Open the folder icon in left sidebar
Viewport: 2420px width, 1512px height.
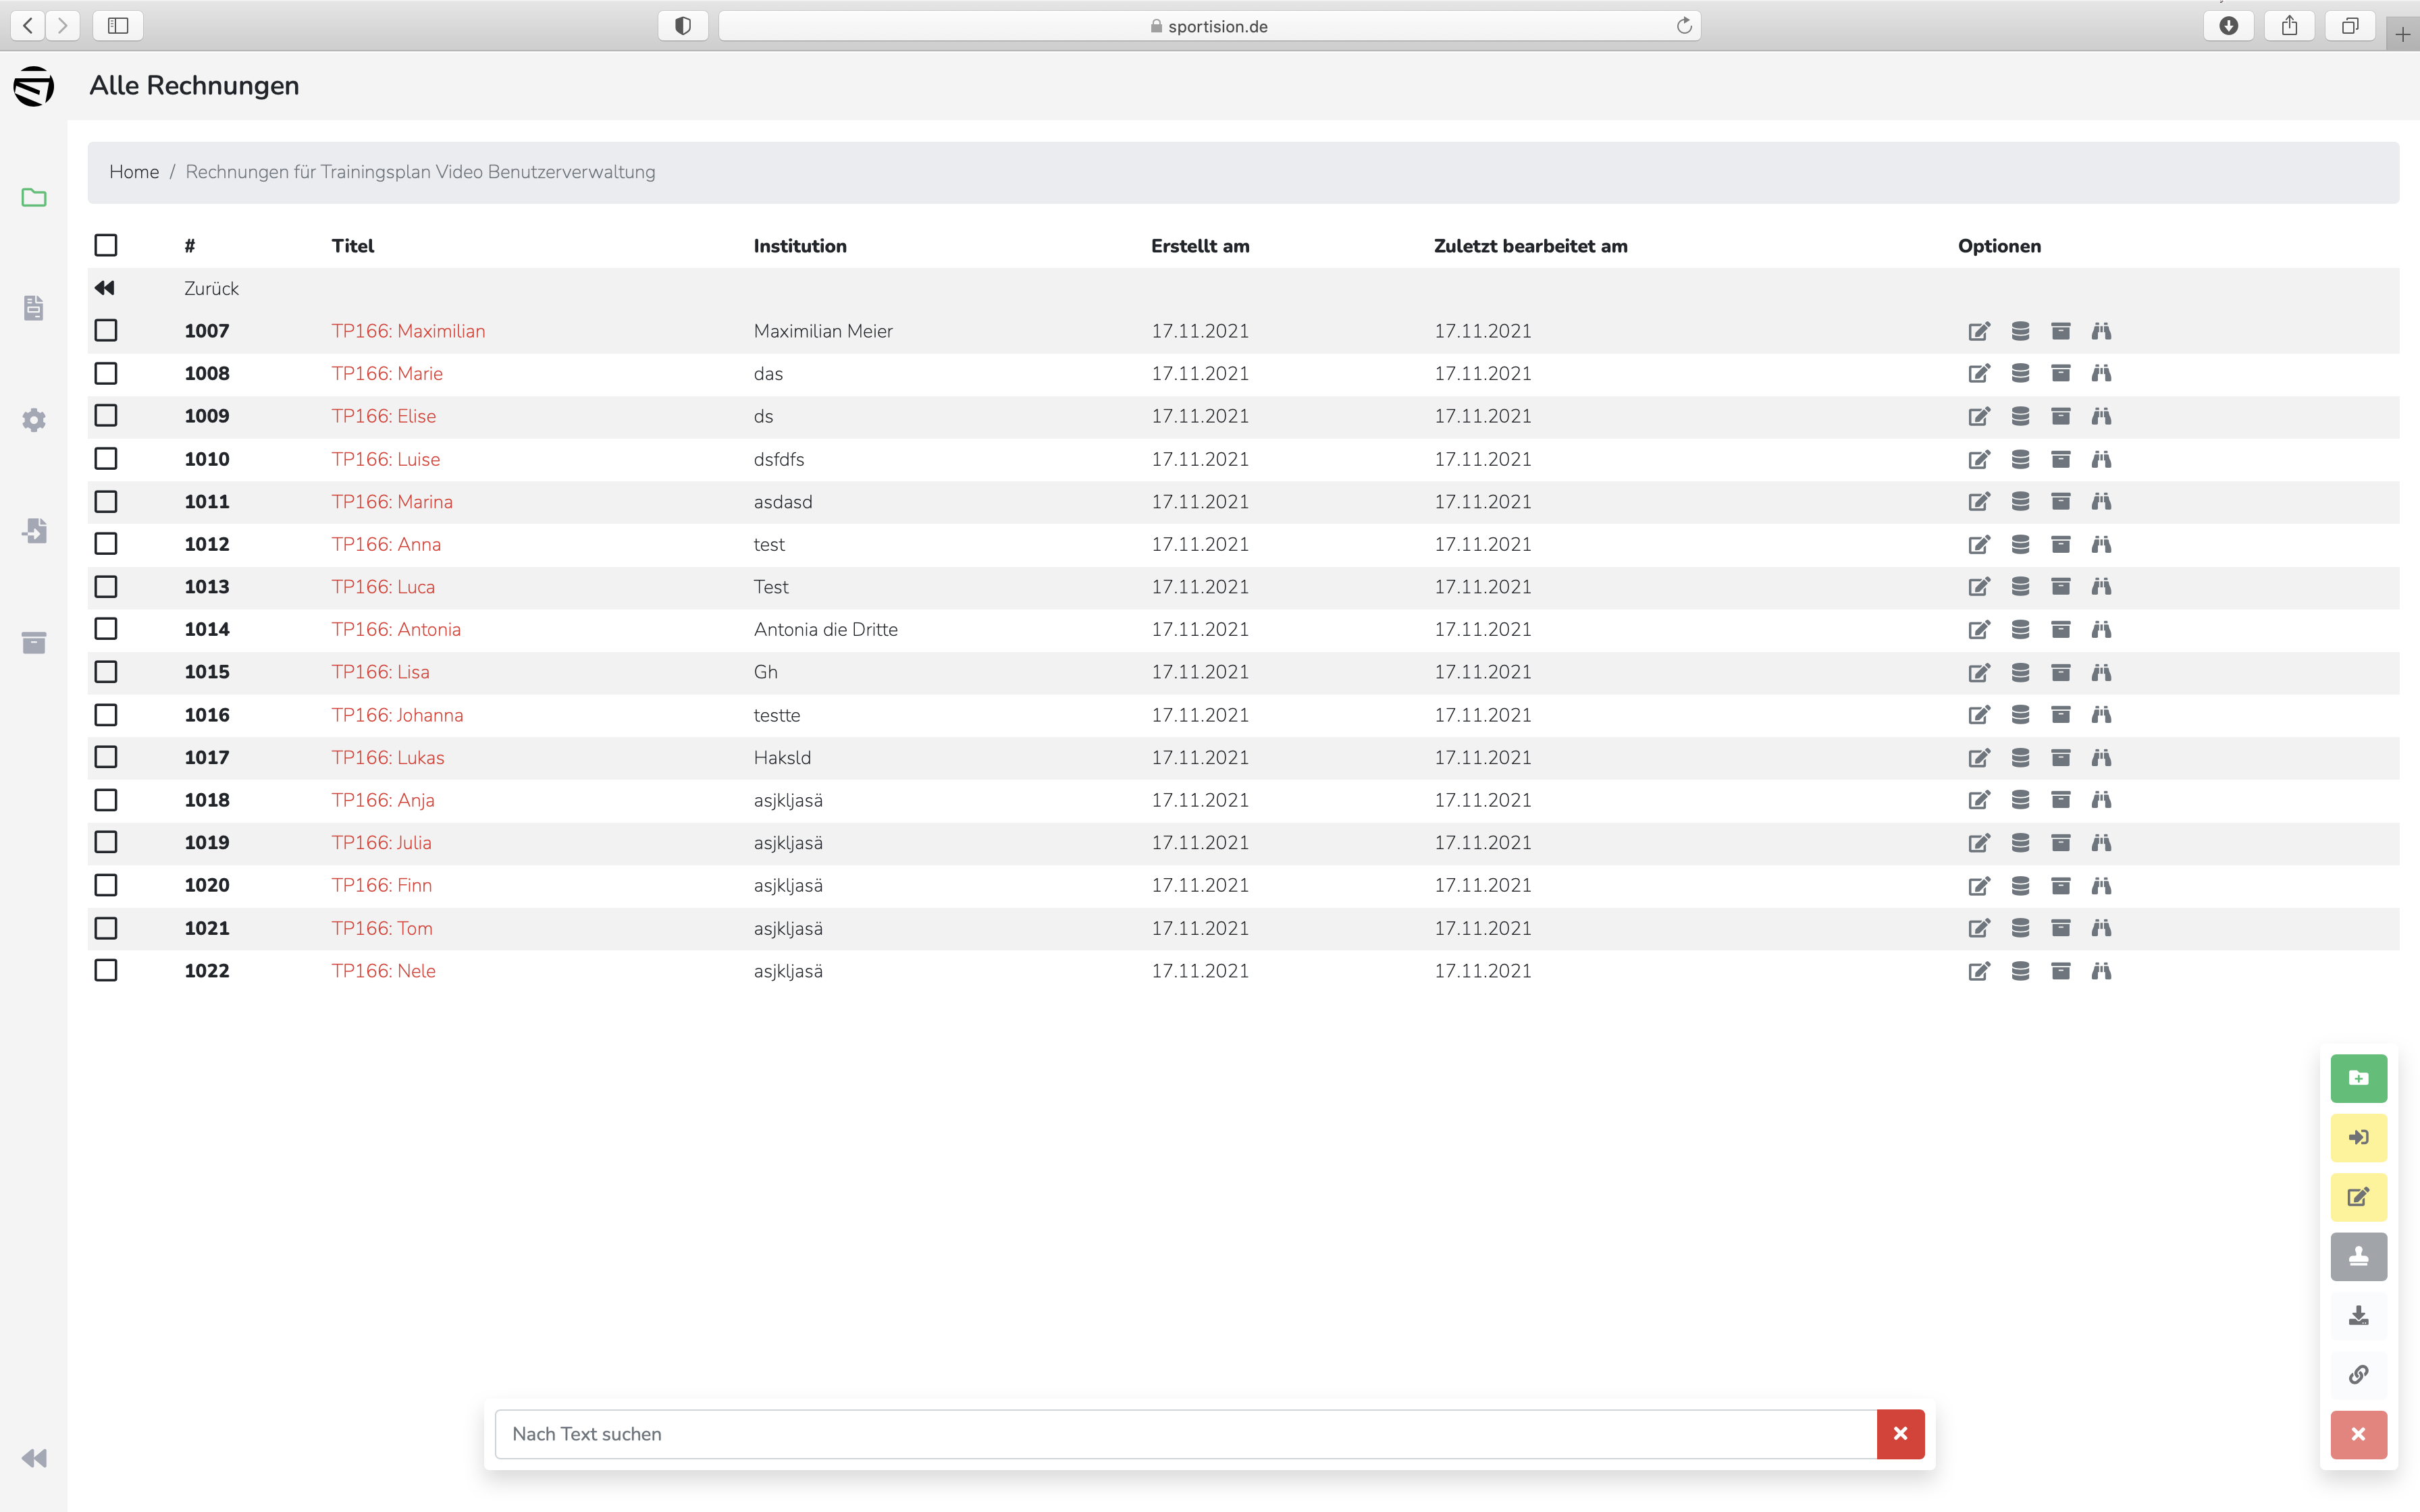34,198
